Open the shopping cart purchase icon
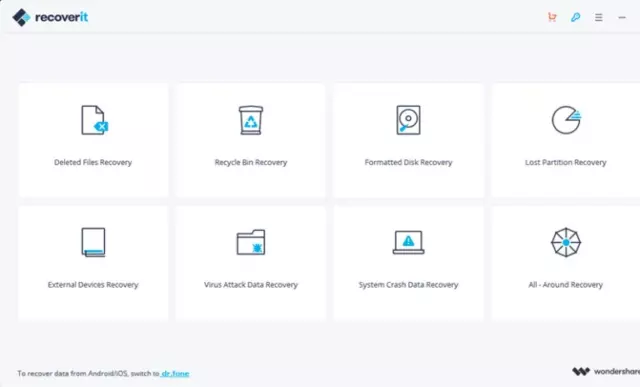640x387 pixels. [552, 17]
